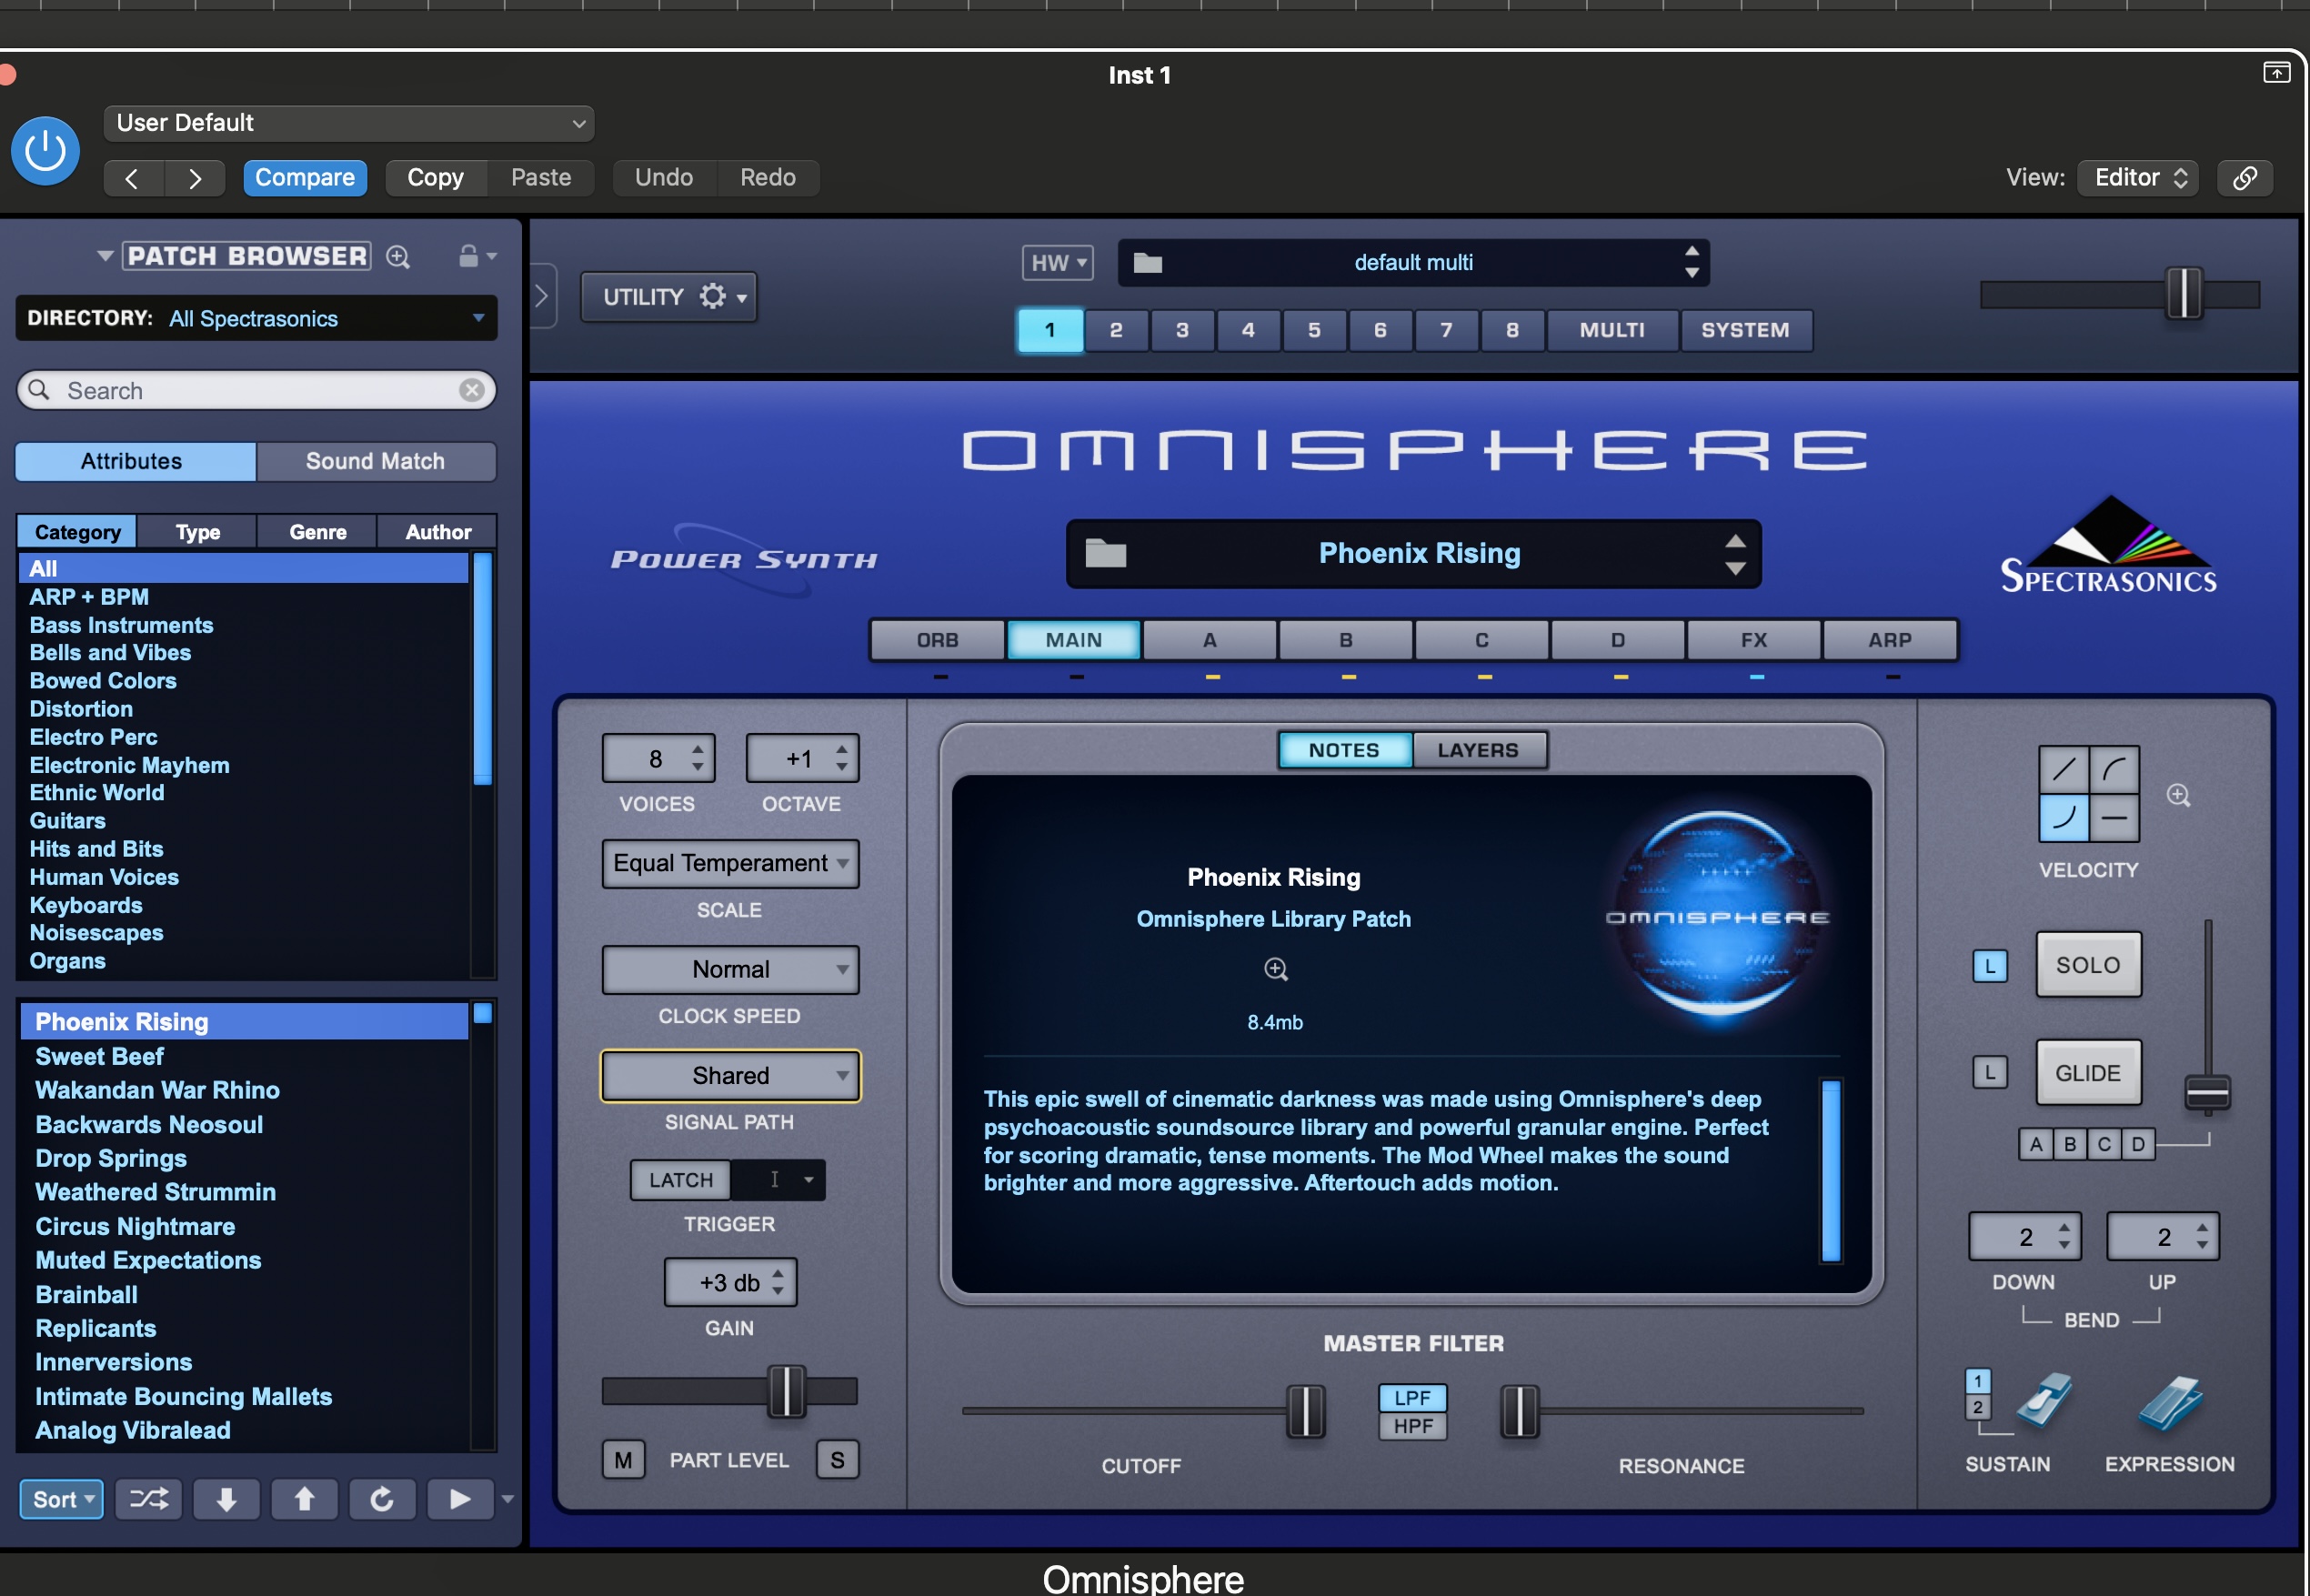The image size is (2310, 1596).
Task: Enable the SOLO mode button
Action: [x=2087, y=965]
